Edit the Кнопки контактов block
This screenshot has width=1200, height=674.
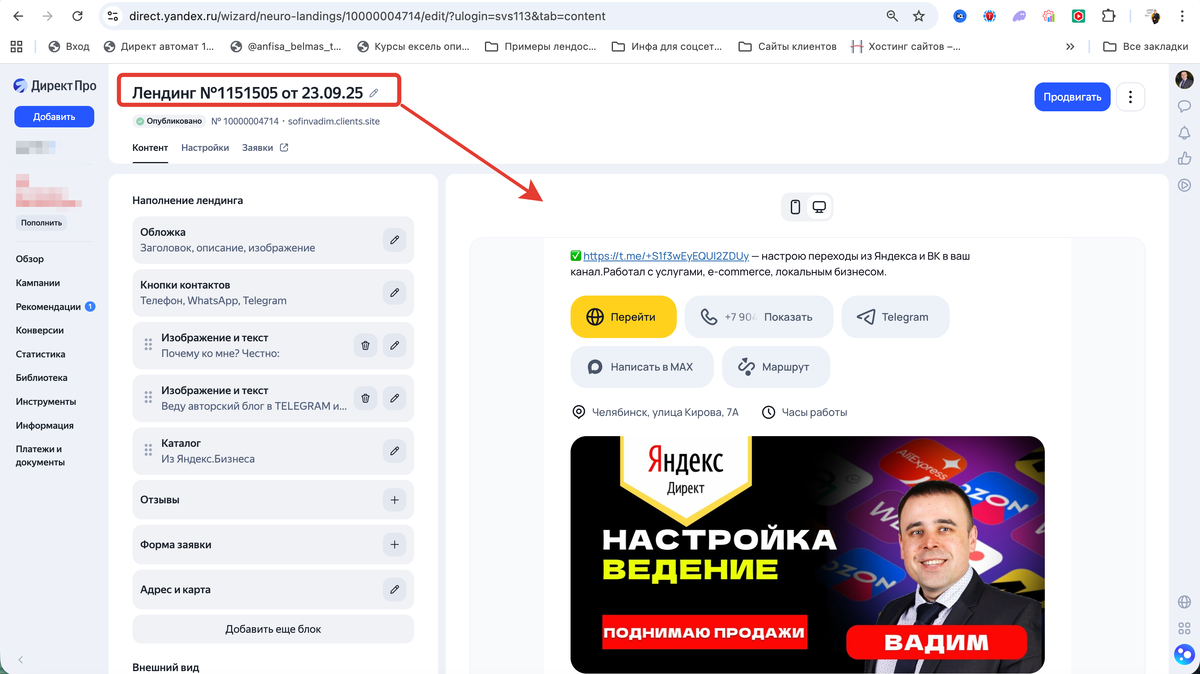pyautogui.click(x=395, y=293)
